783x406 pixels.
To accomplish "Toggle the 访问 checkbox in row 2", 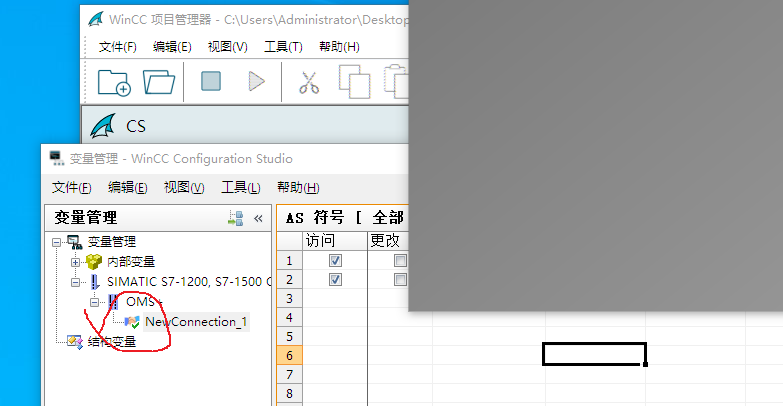I will click(x=335, y=280).
